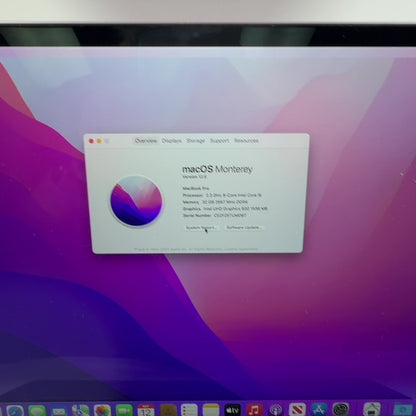Open the Support tab
The image size is (416, 416).
220,141
